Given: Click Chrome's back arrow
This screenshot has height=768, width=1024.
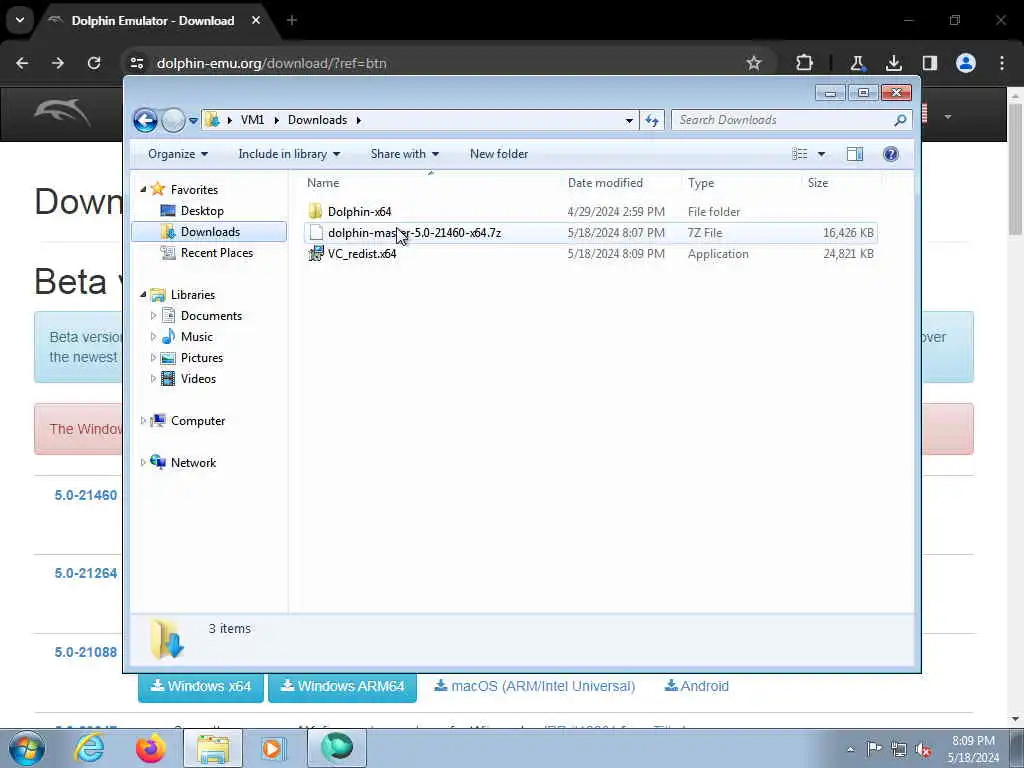Looking at the screenshot, I should [x=22, y=63].
